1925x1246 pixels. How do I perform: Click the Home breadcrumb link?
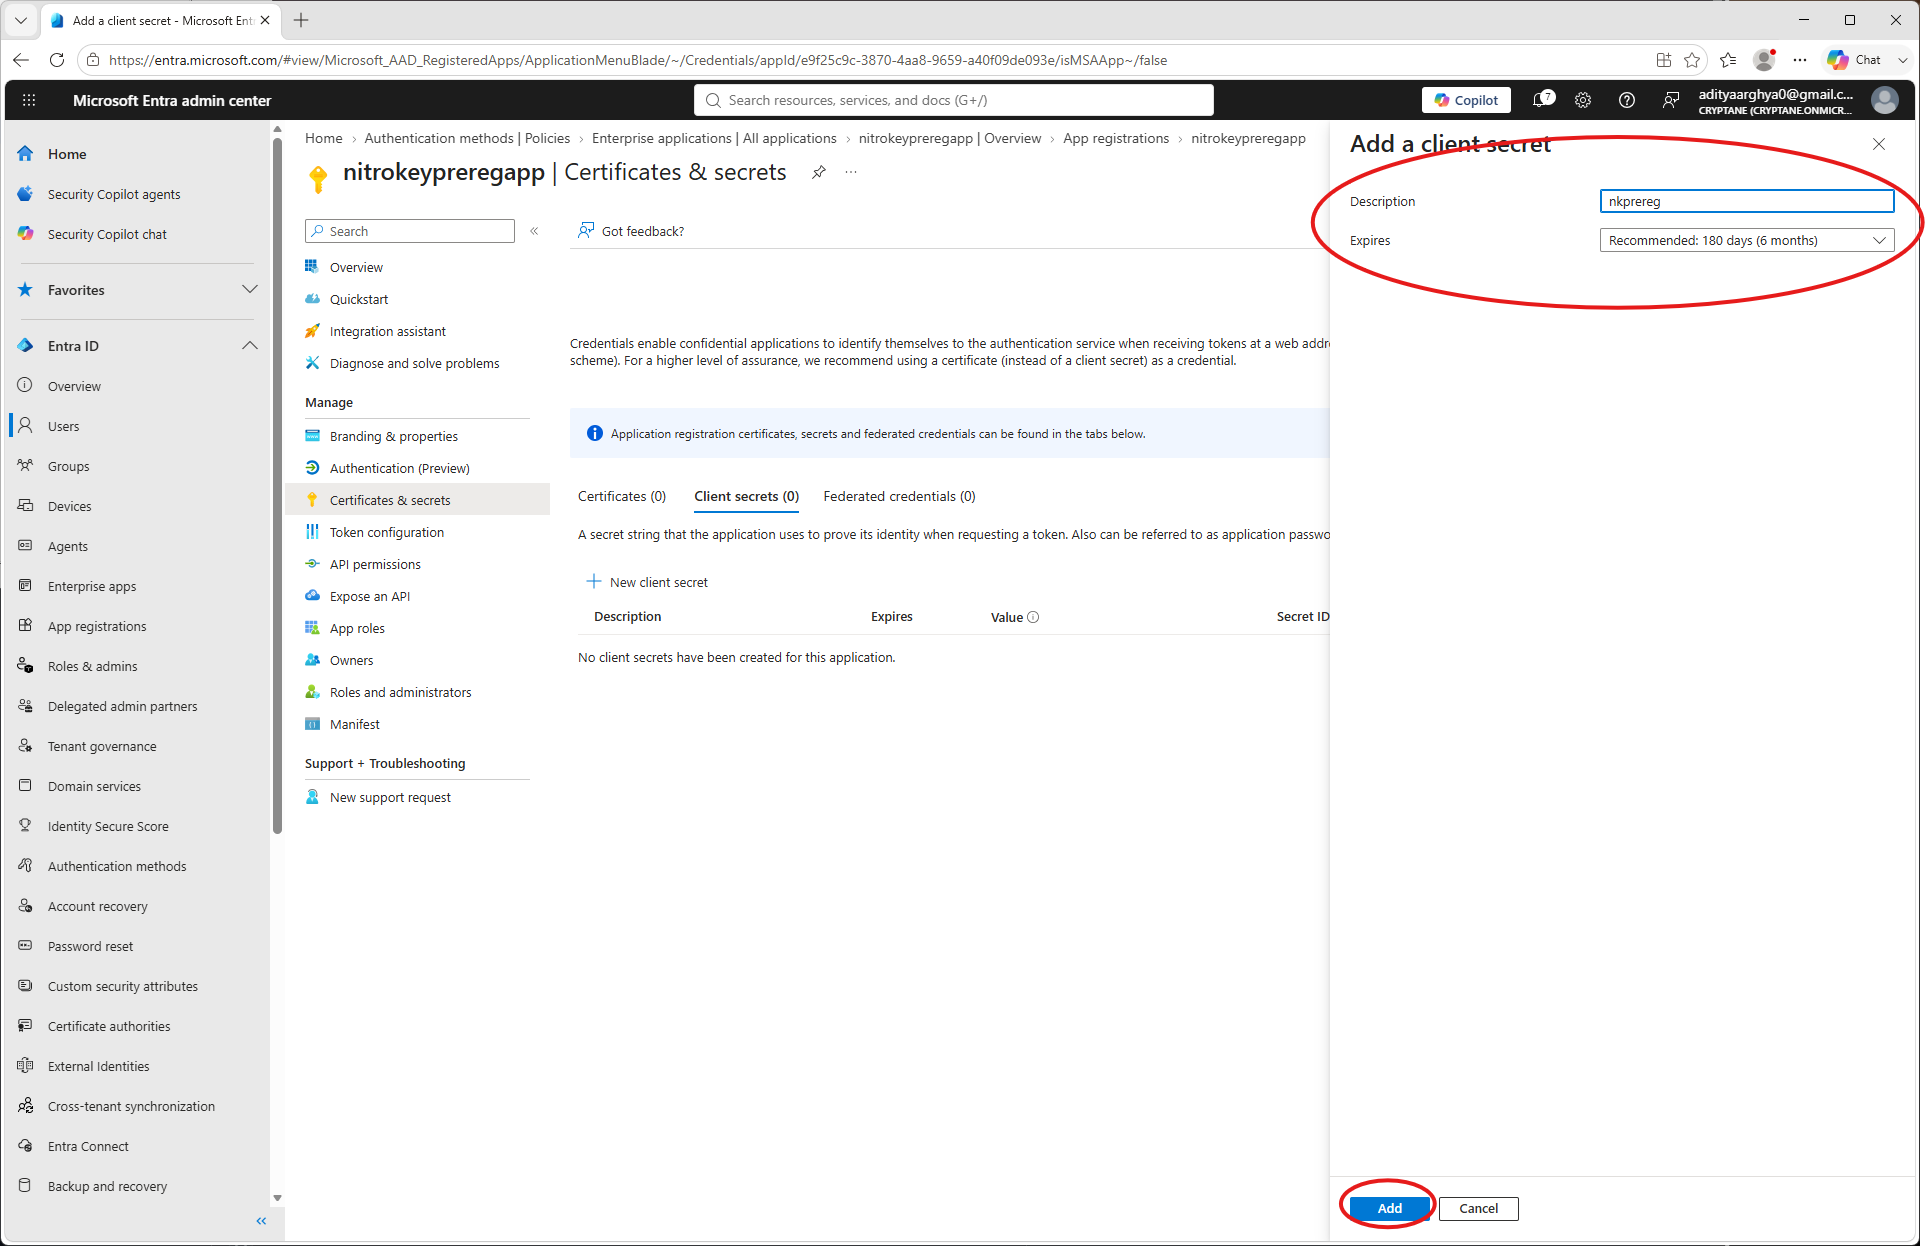[x=323, y=138]
